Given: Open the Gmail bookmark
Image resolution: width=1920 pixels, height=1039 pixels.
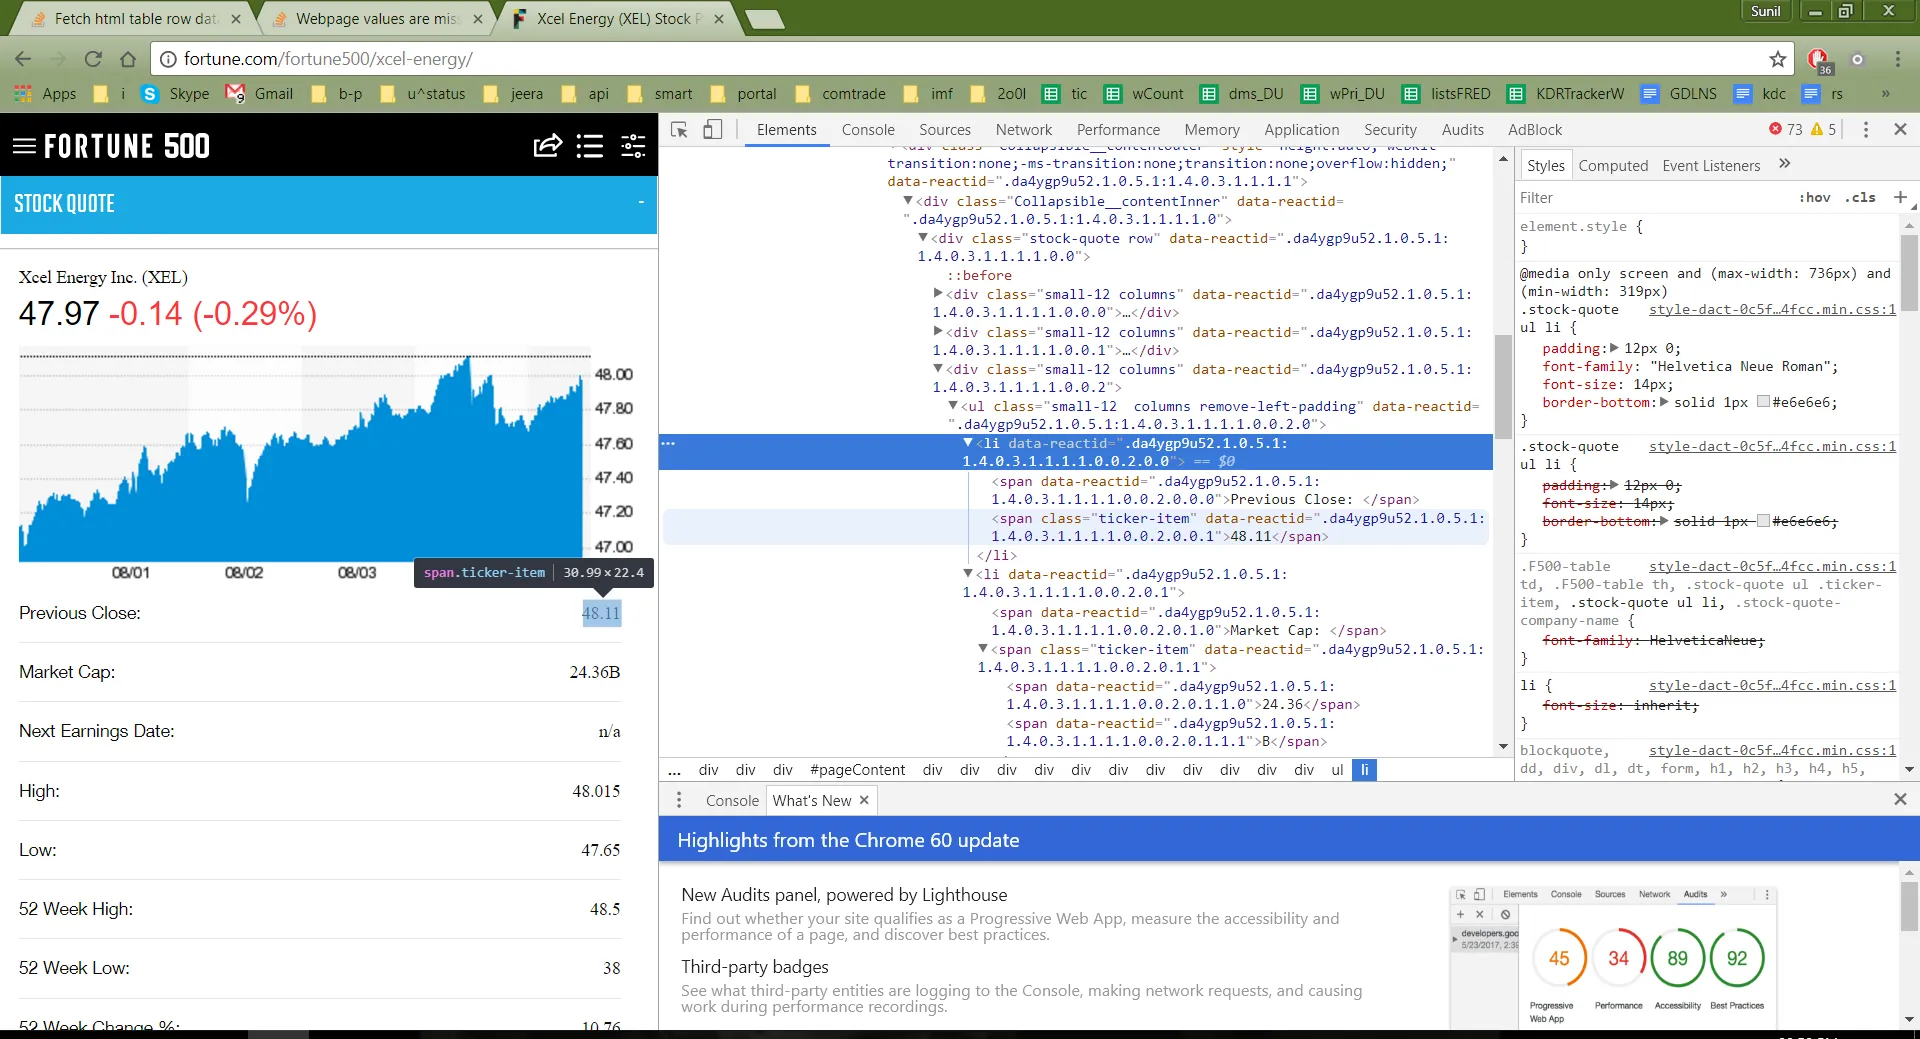Looking at the screenshot, I should pyautogui.click(x=259, y=94).
